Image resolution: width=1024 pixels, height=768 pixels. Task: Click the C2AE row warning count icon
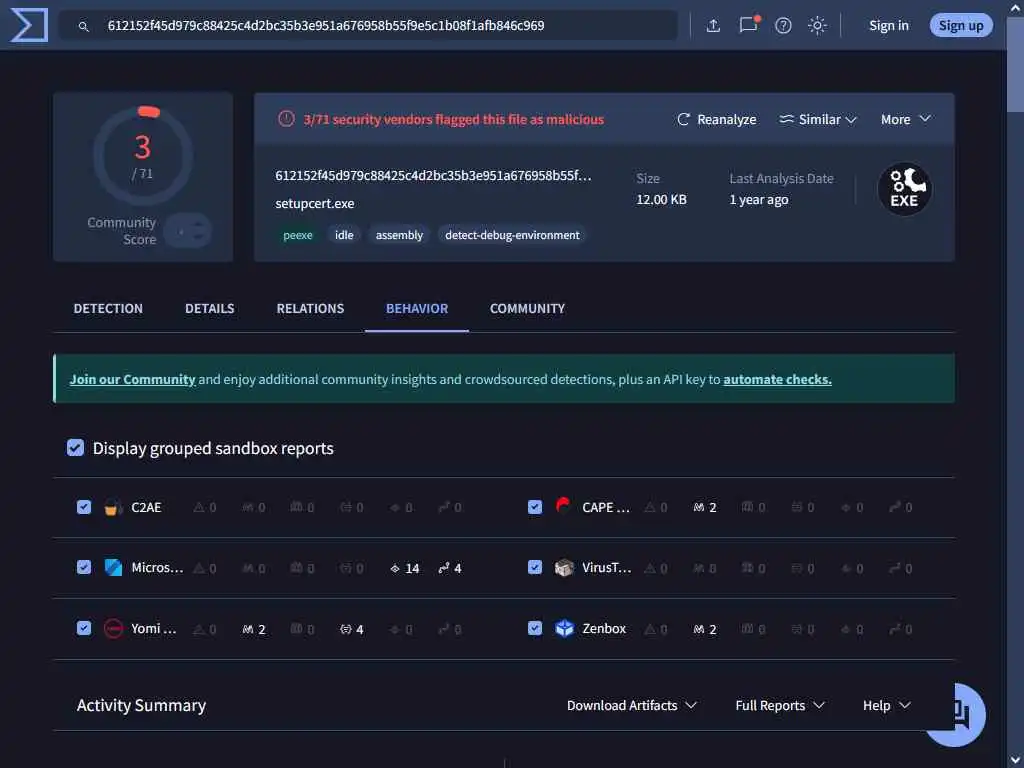[x=199, y=507]
